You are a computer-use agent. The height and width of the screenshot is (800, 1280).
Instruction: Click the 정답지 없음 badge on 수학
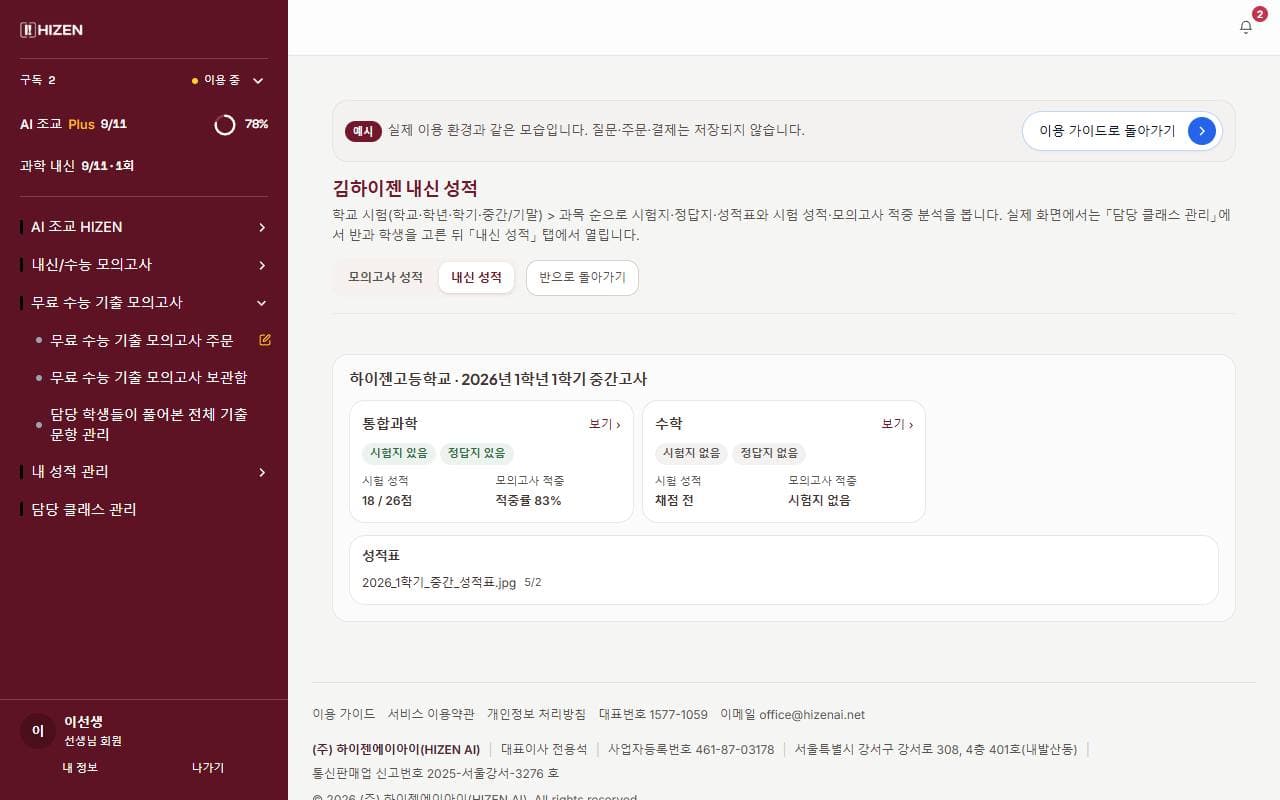(x=769, y=453)
